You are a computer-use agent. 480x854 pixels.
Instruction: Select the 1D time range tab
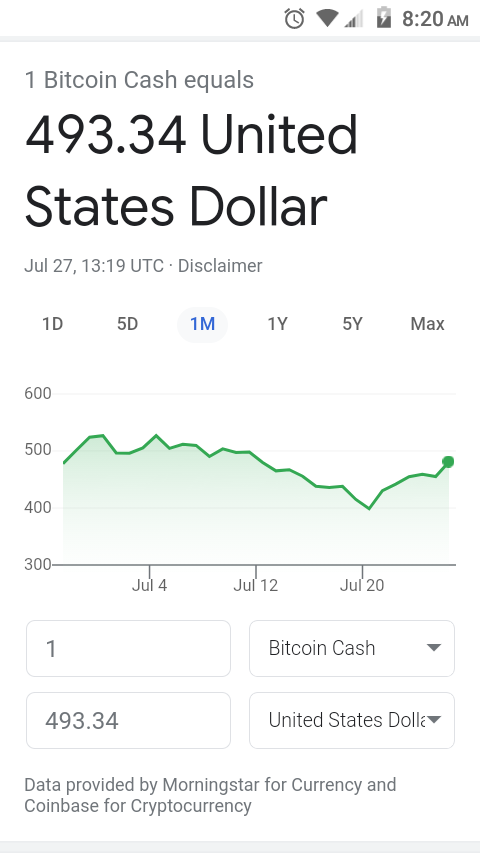coord(52,324)
